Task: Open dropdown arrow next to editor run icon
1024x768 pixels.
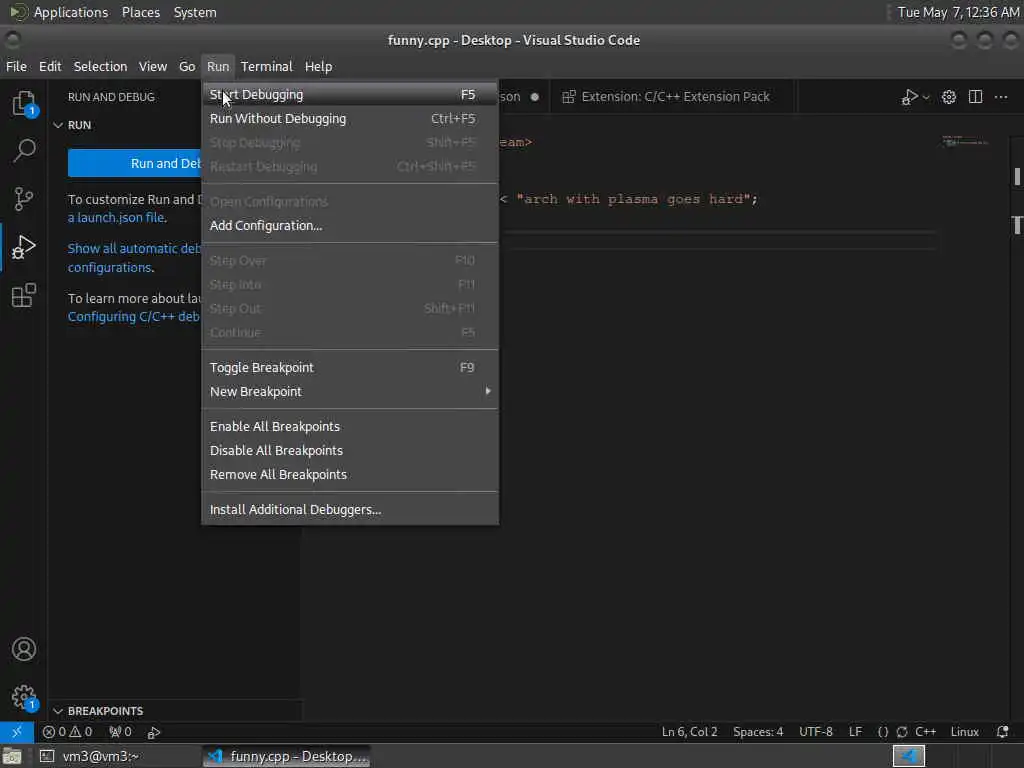Action: 926,97
